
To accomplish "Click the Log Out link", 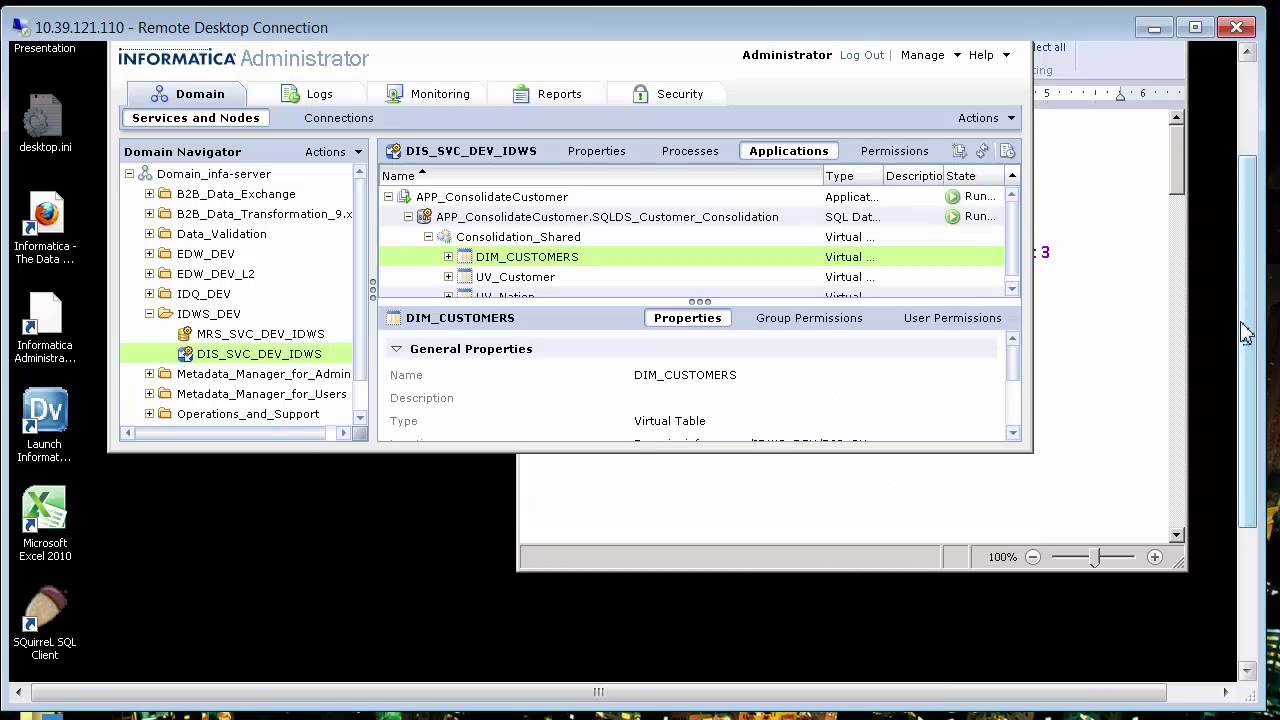I will 862,55.
